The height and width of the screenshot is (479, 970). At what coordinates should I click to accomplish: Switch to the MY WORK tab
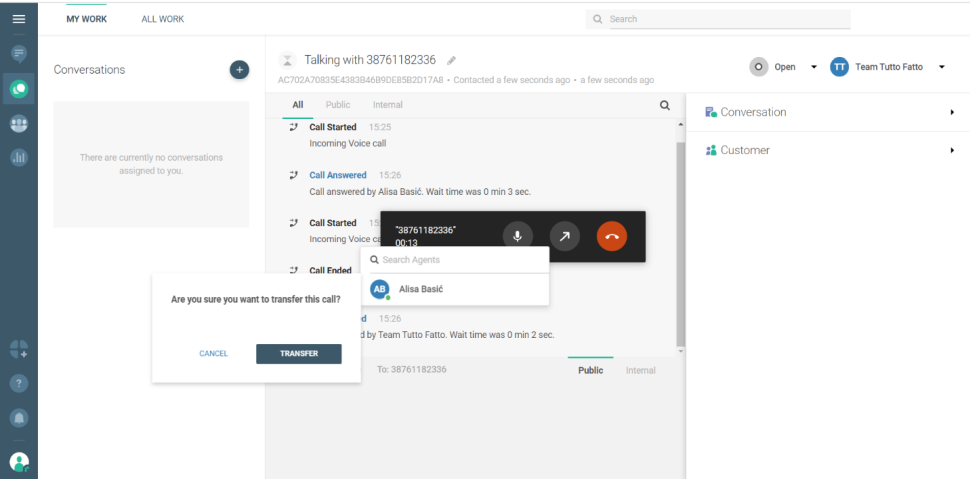(87, 19)
